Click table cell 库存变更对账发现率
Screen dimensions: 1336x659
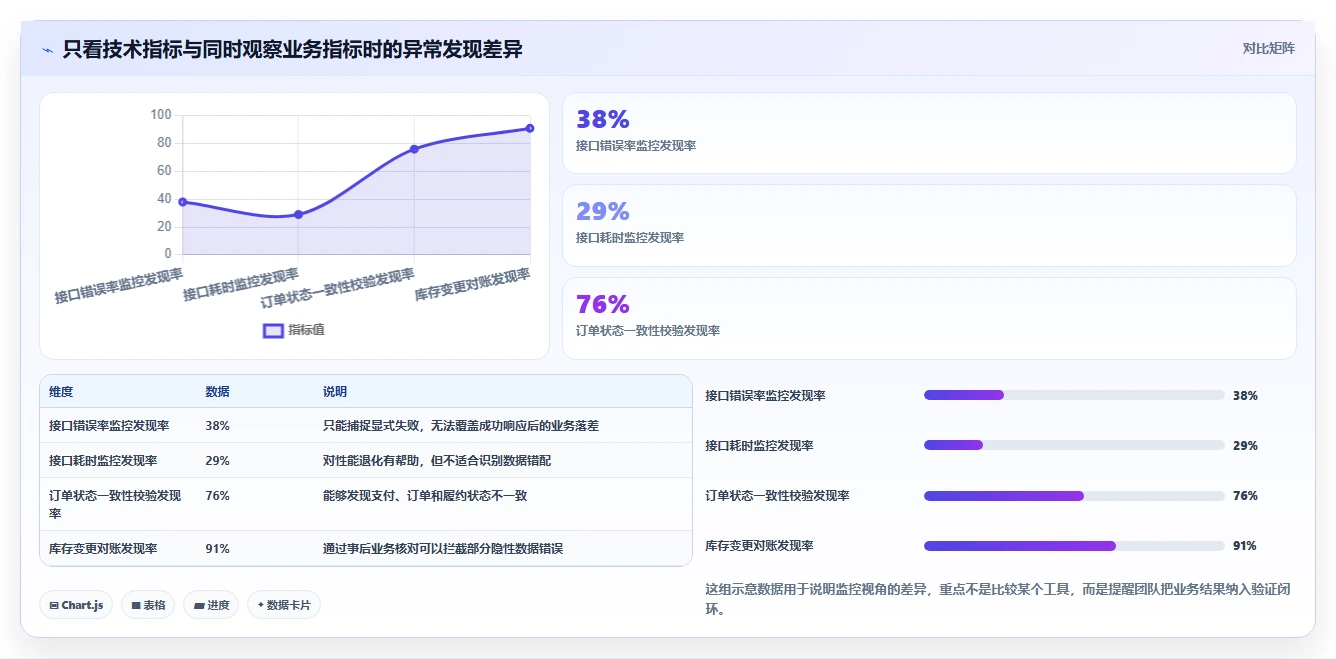pyautogui.click(x=103, y=549)
